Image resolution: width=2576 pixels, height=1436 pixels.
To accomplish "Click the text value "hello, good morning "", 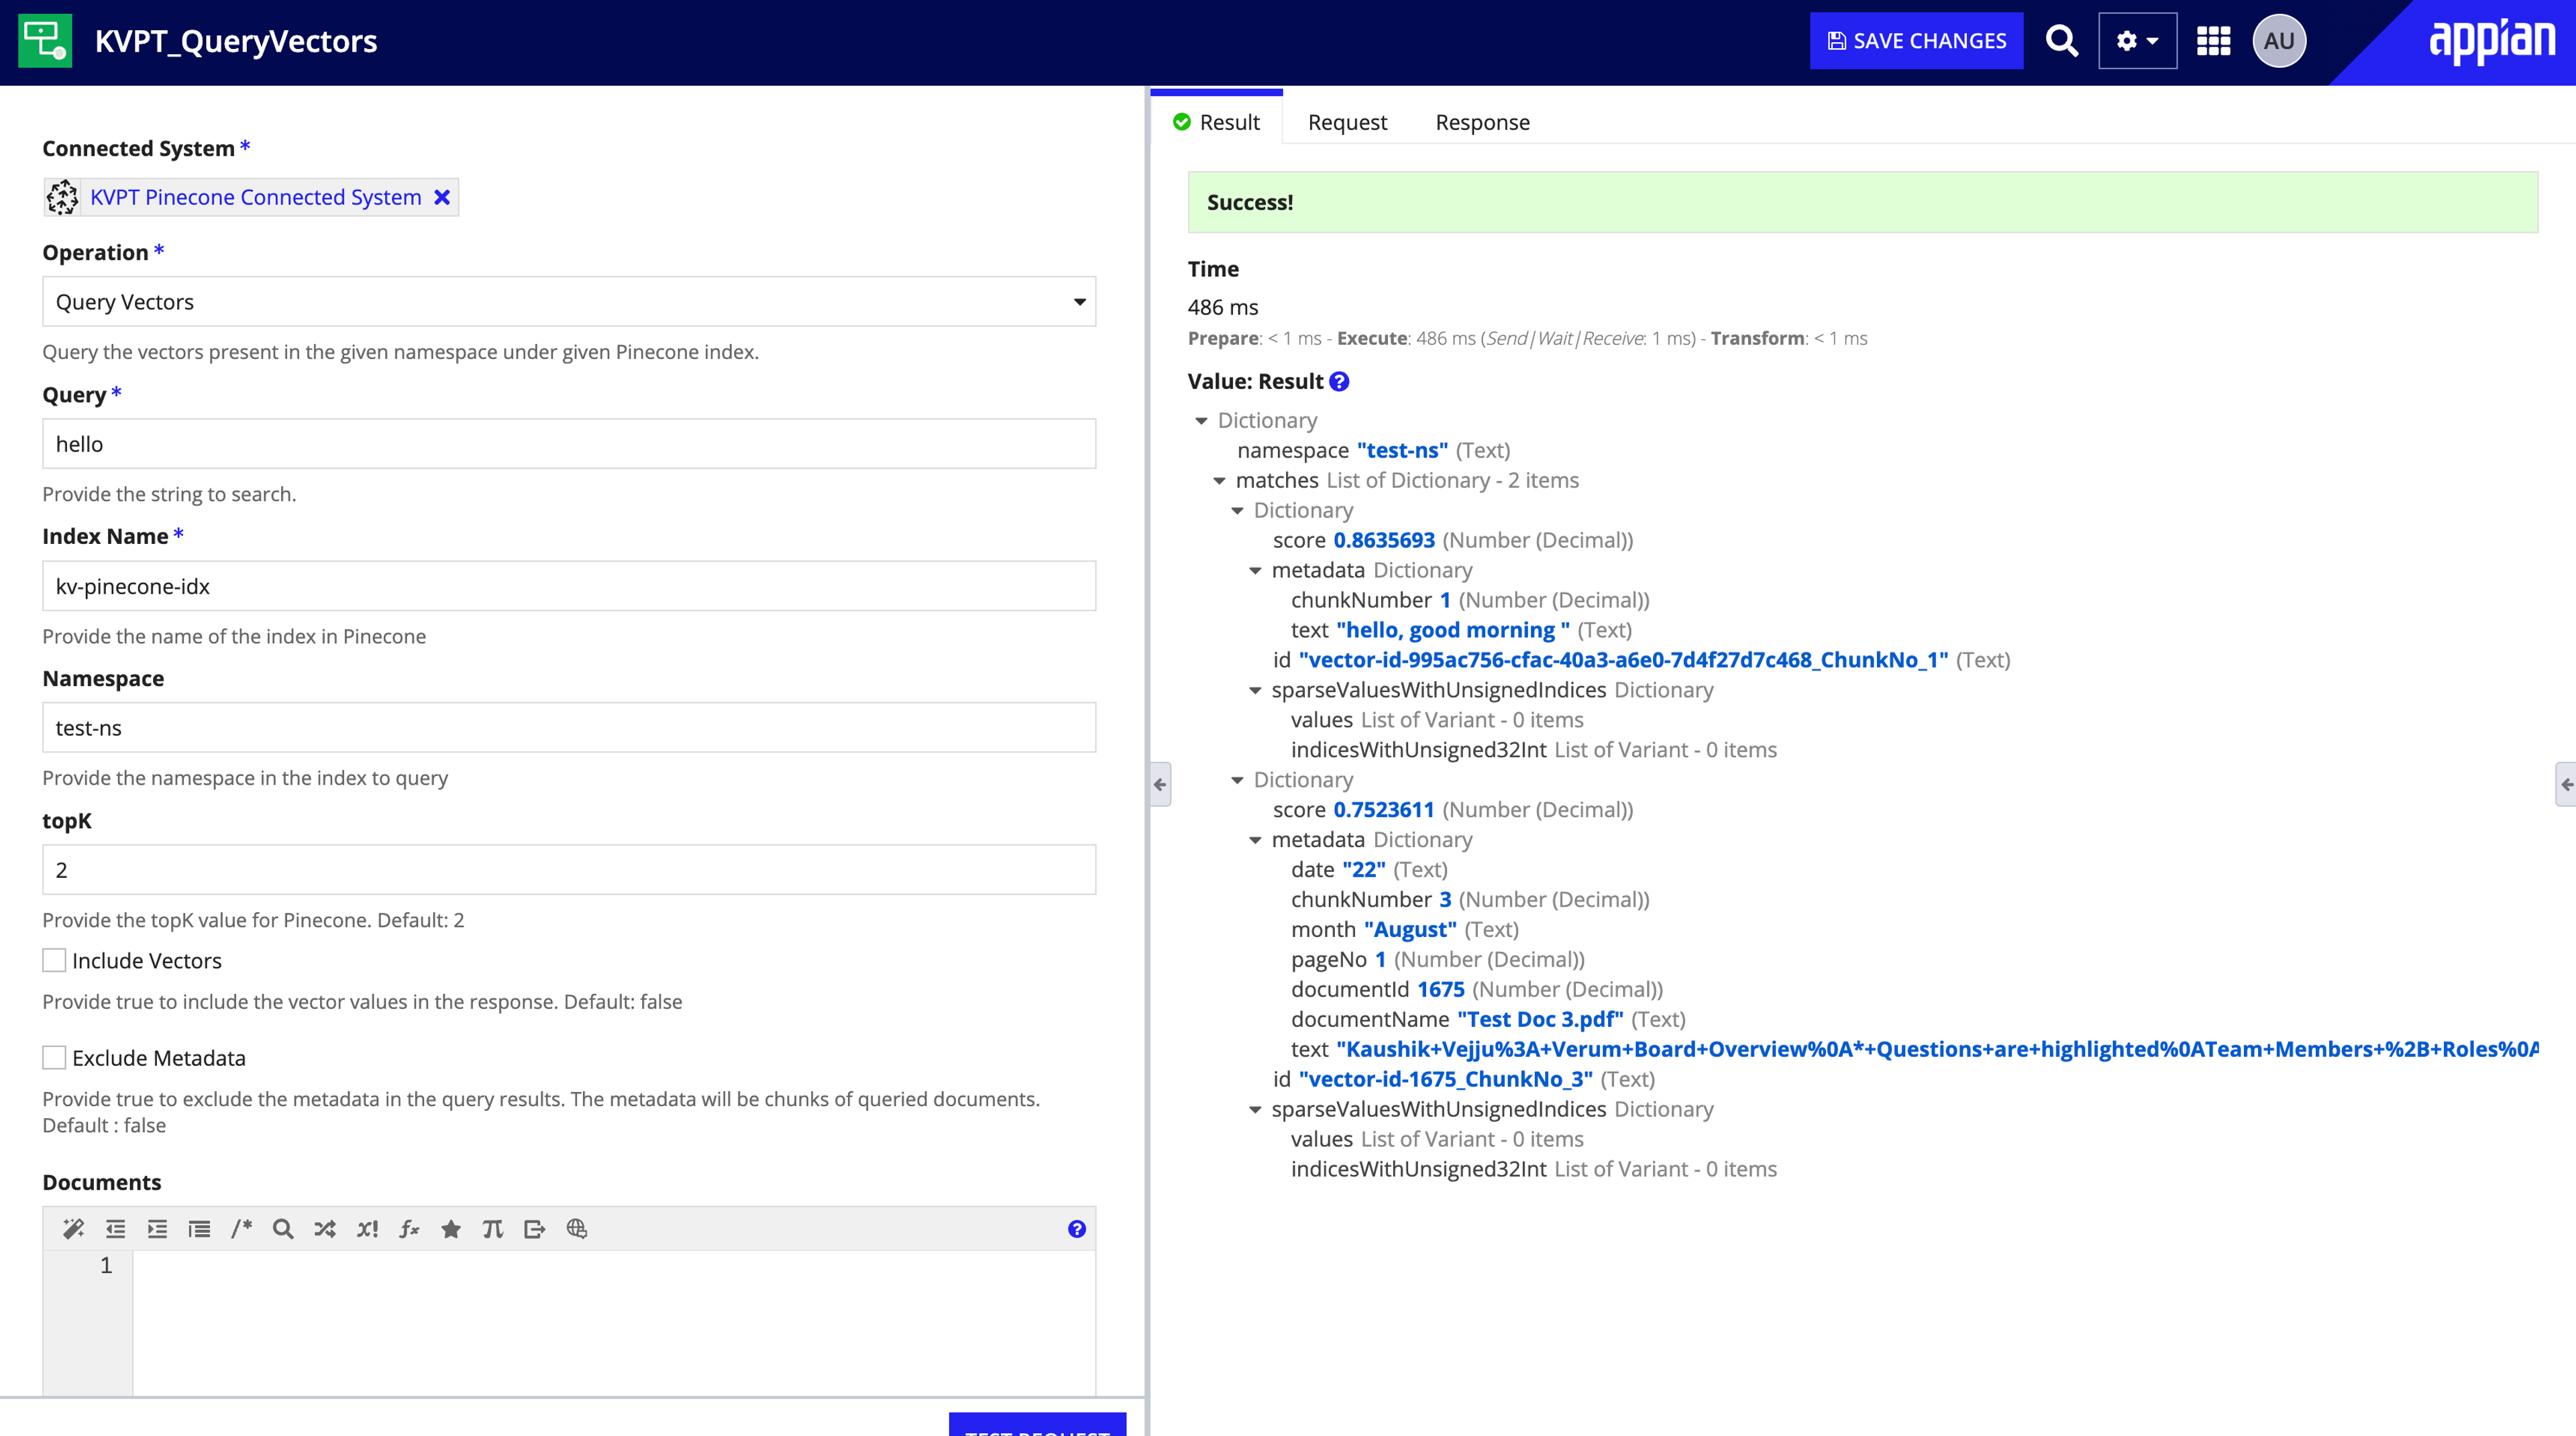I will point(1453,630).
